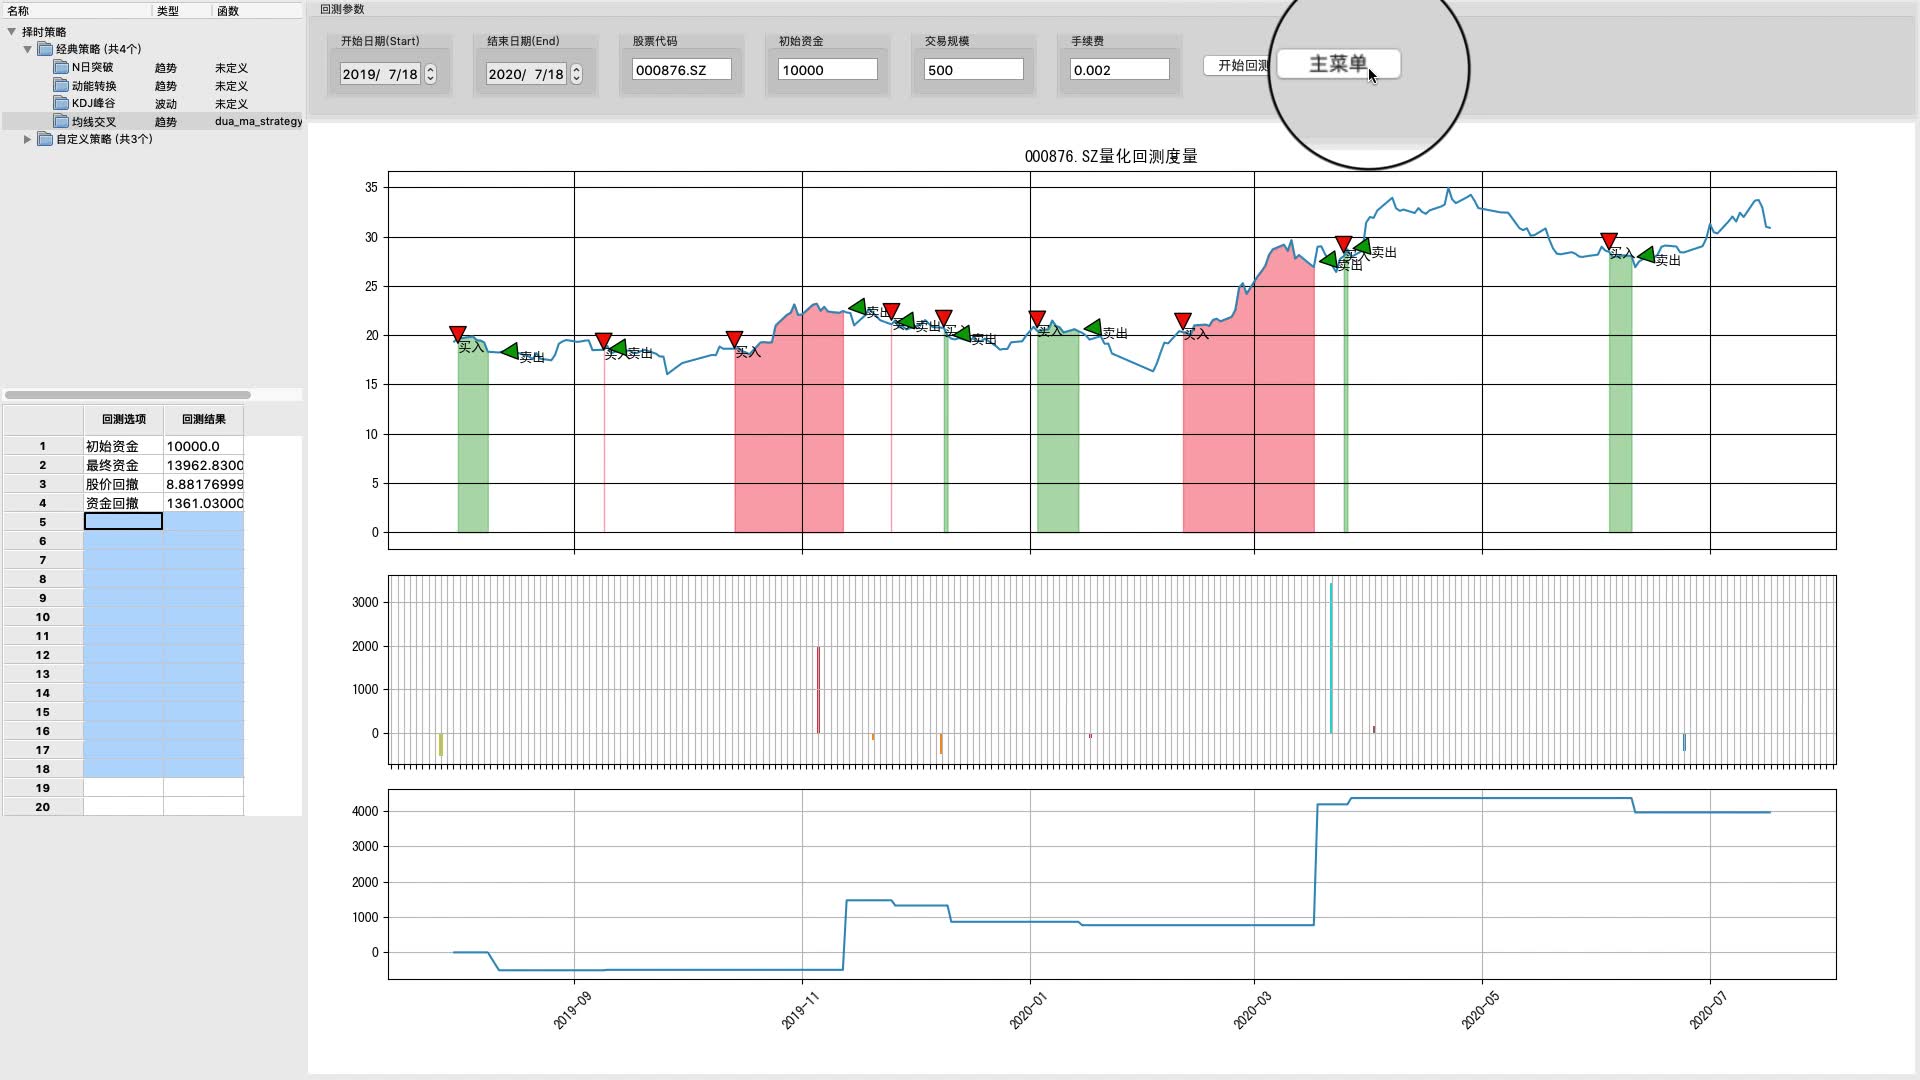Screen dimensions: 1920x1080
Task: Select the N日突破 strategy folder icon
Action: coord(61,67)
